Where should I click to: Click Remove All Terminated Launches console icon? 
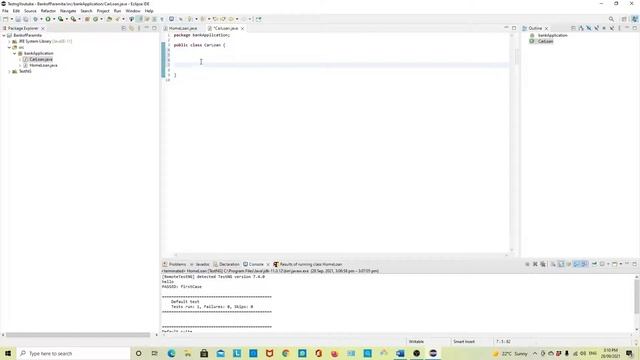543,264
